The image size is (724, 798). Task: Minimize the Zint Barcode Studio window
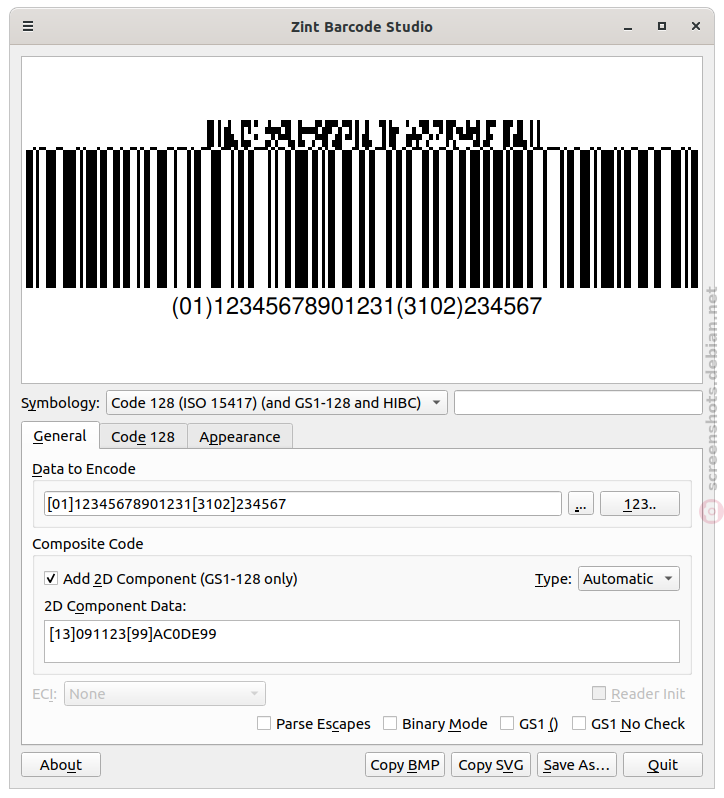(x=628, y=26)
